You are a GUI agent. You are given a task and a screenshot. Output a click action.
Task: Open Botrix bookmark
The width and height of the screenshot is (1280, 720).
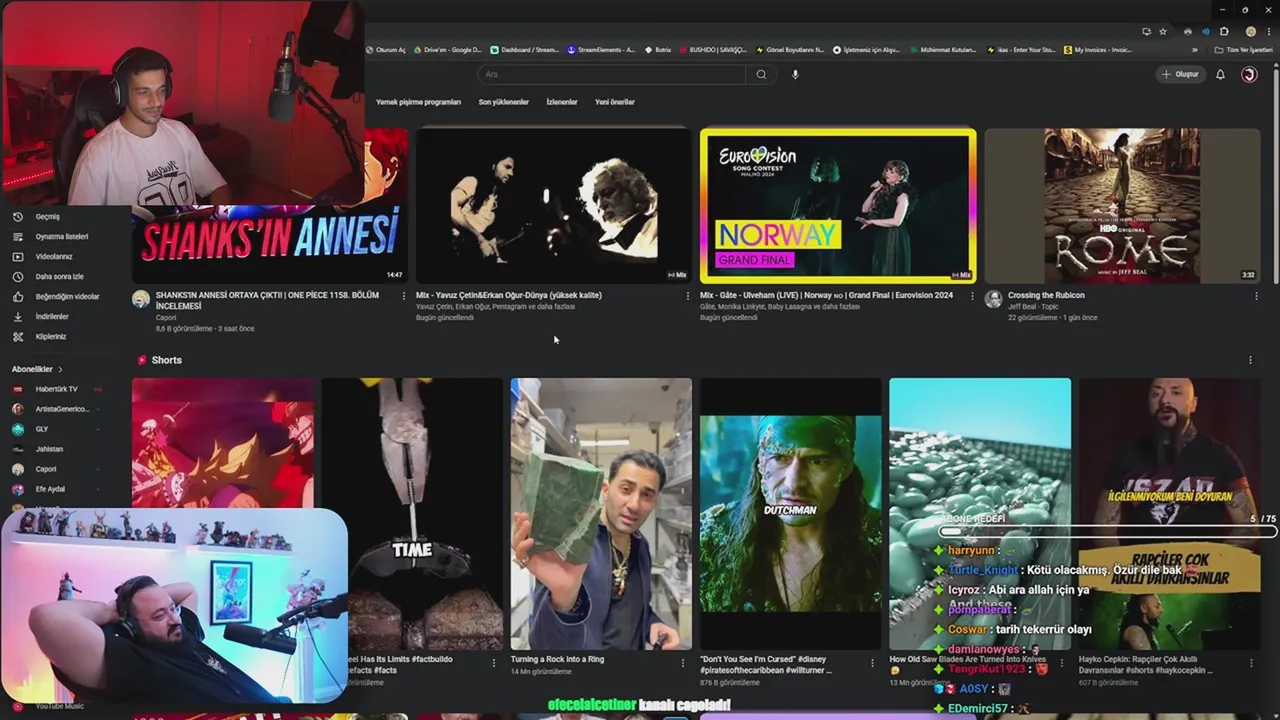[x=657, y=49]
